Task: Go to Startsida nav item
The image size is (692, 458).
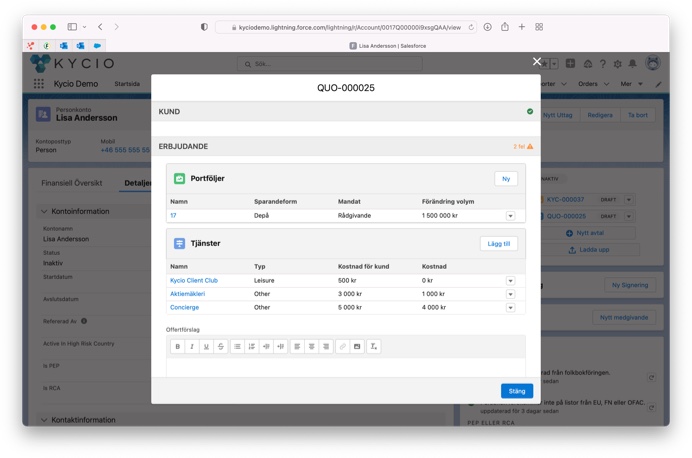Action: [127, 84]
